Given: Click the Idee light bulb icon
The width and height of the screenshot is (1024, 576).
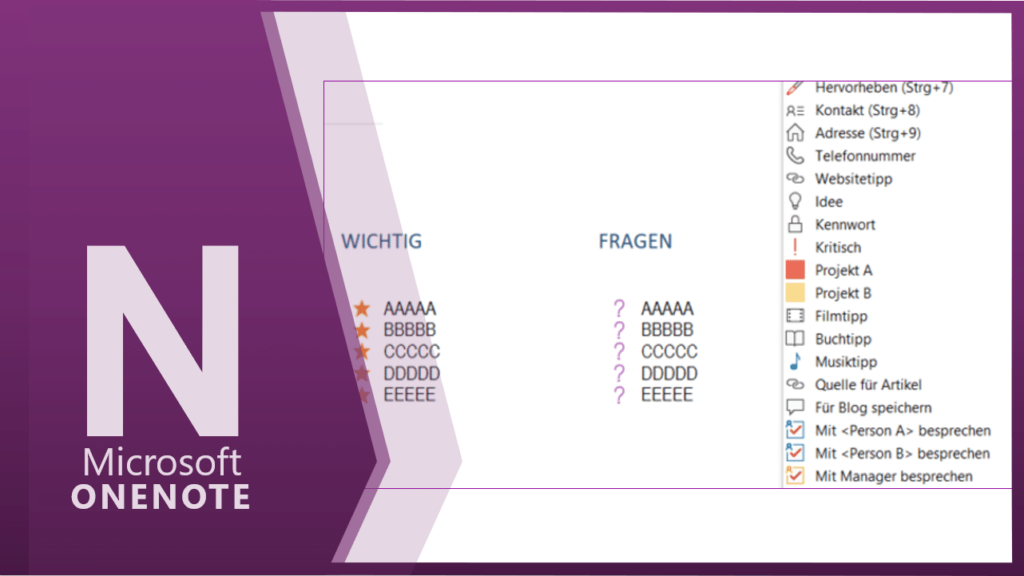Looking at the screenshot, I should pyautogui.click(x=795, y=201).
